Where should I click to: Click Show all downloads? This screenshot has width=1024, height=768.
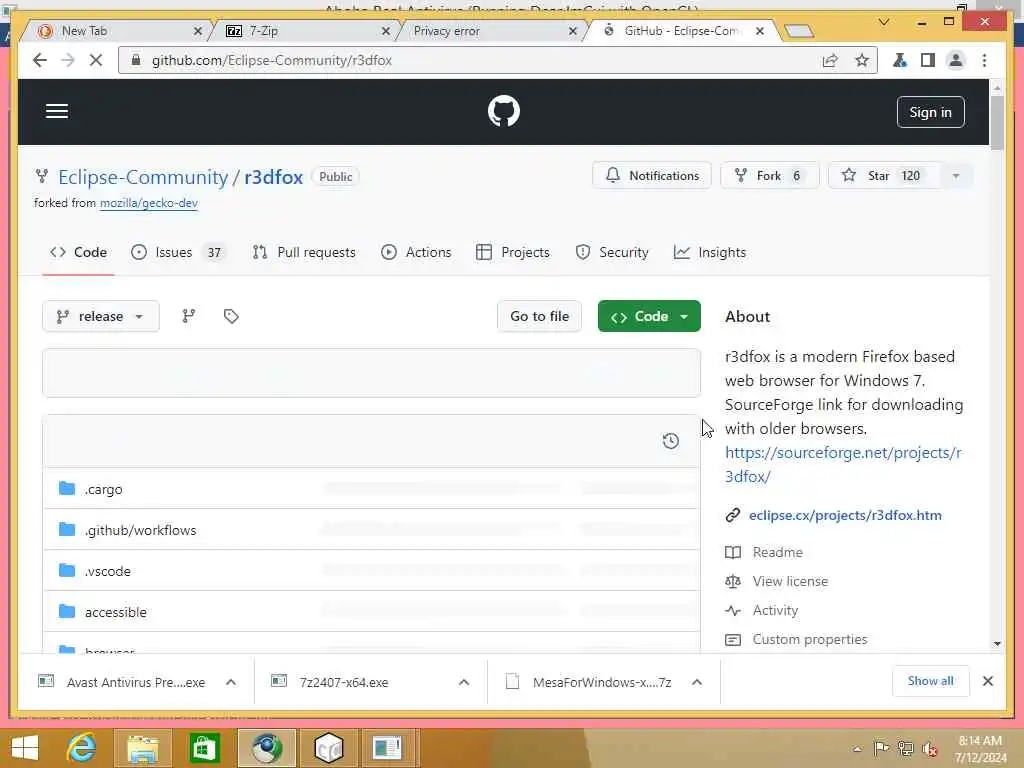[930, 681]
